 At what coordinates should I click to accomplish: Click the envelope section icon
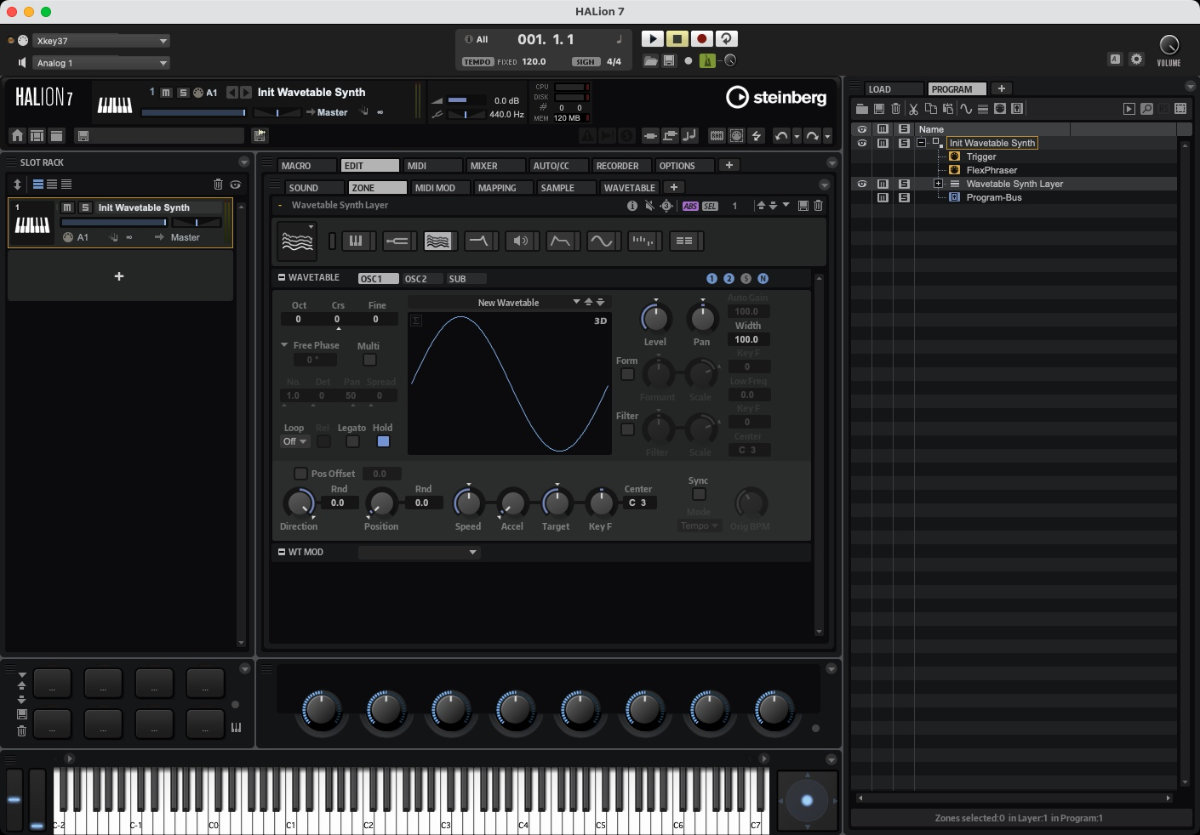pyautogui.click(x=561, y=240)
